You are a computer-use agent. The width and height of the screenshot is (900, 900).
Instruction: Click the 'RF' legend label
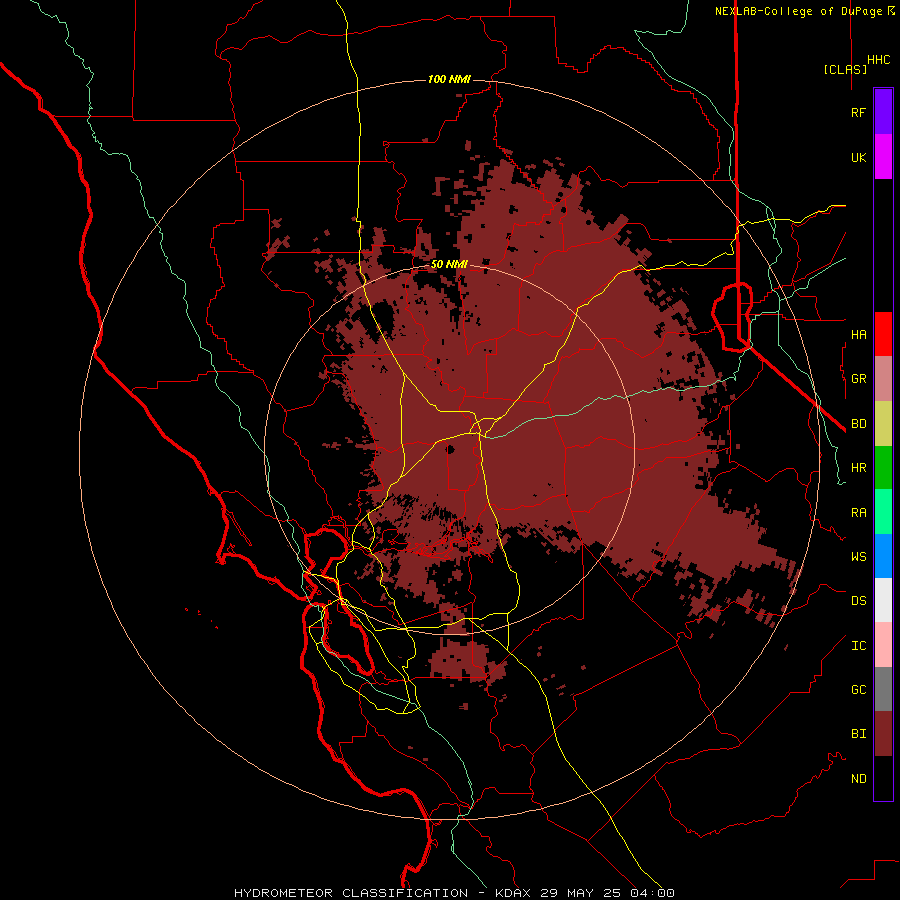(x=858, y=112)
